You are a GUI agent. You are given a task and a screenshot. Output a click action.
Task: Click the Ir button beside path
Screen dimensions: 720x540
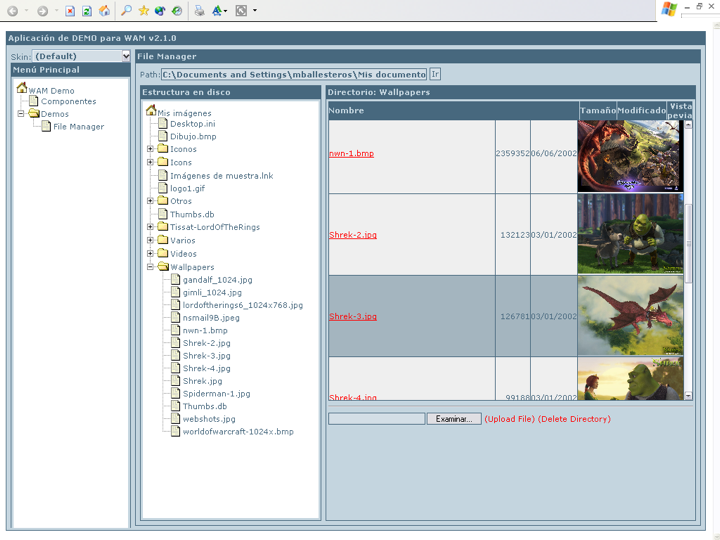[435, 74]
